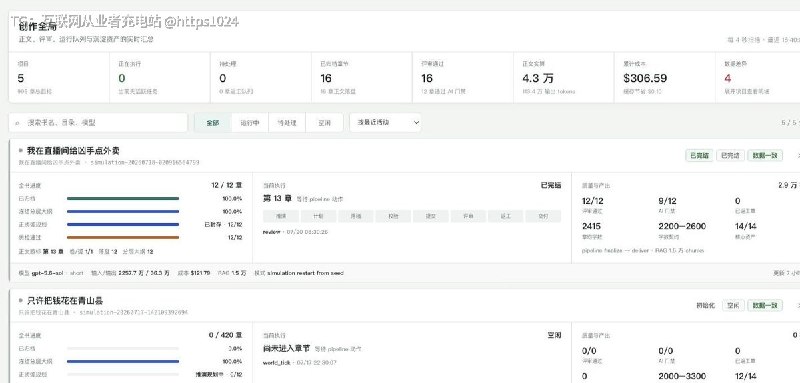This screenshot has width=800, height=383.
Task: Select the 全部 filter tab
Action: [213, 123]
